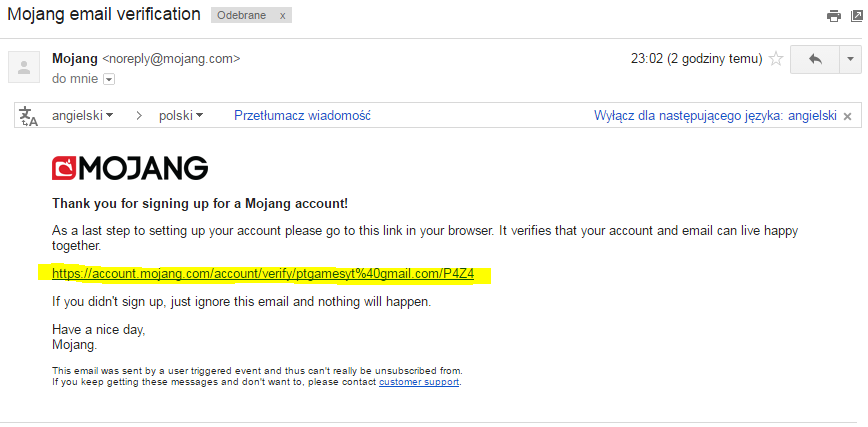Click the 'Mojang email verification' subject title

(x=104, y=14)
